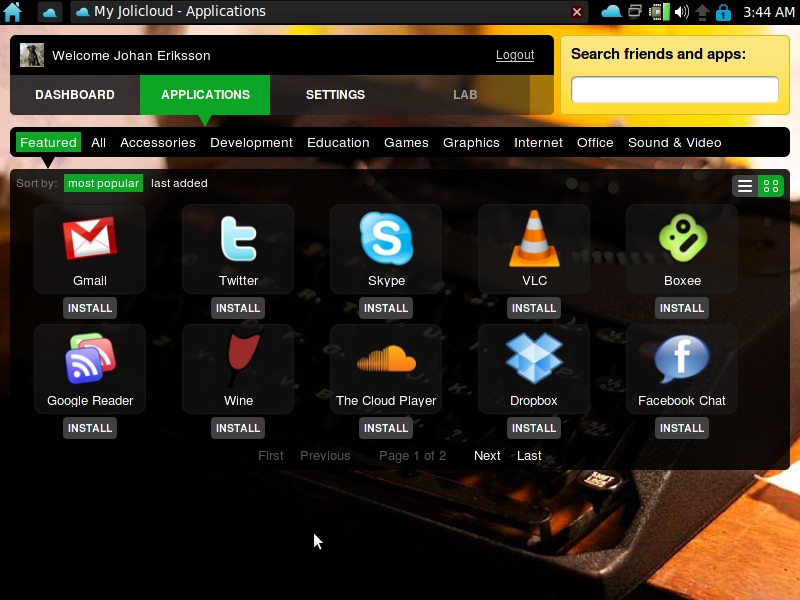Open the Lab tab

point(465,95)
